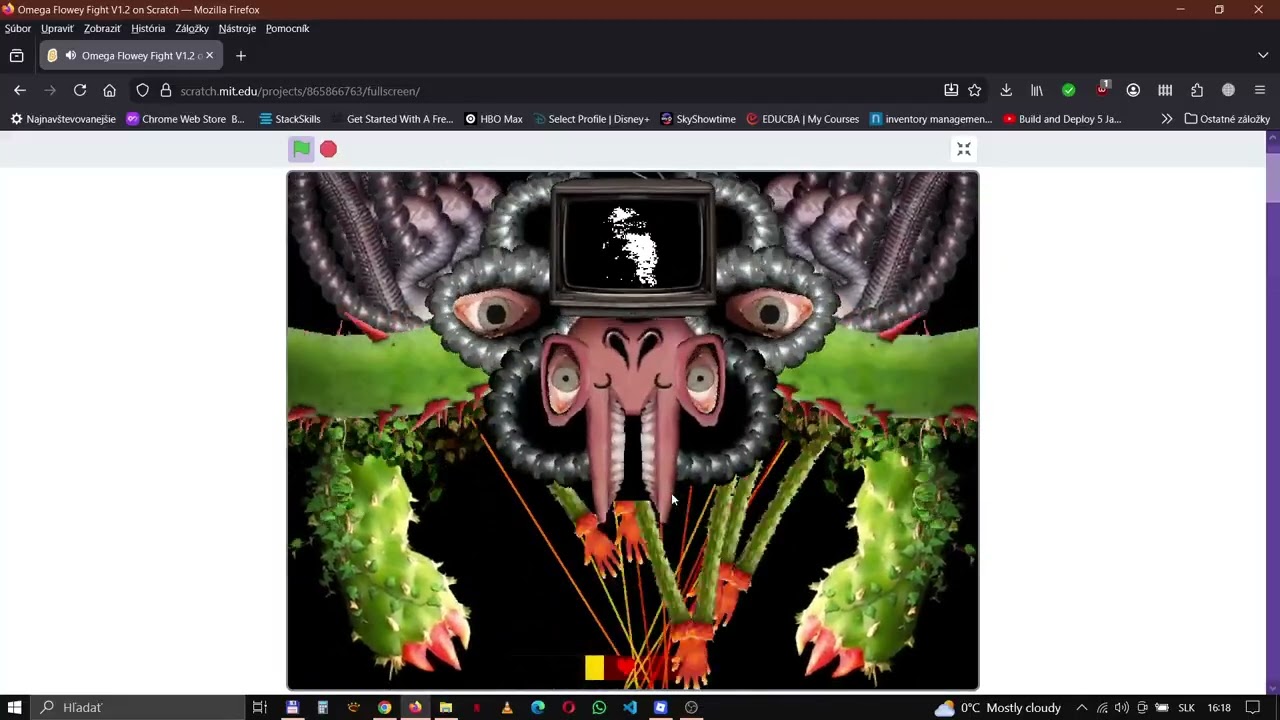Stop the project with red stop button
Image resolution: width=1280 pixels, height=720 pixels.
tap(328, 149)
